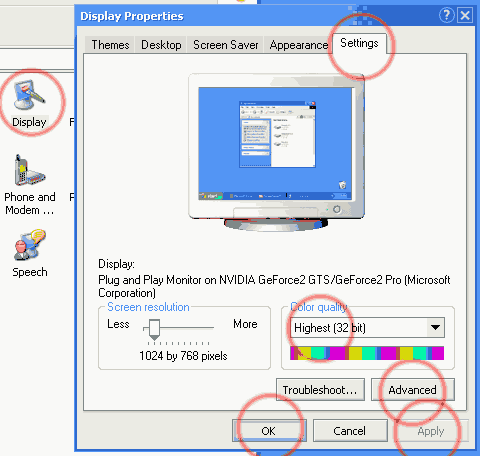Confirm with the OK button
Screen dimensions: 480x456
(269, 431)
